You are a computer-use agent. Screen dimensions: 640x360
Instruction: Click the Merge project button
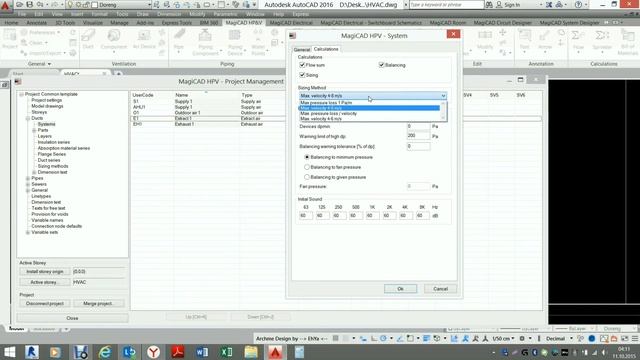98,304
